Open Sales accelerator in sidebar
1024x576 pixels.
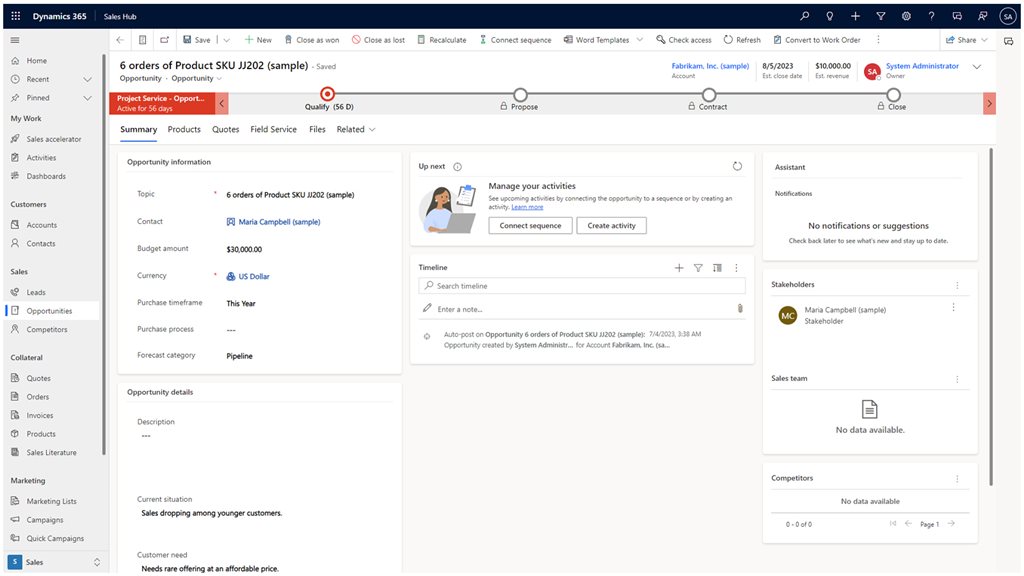(54, 139)
